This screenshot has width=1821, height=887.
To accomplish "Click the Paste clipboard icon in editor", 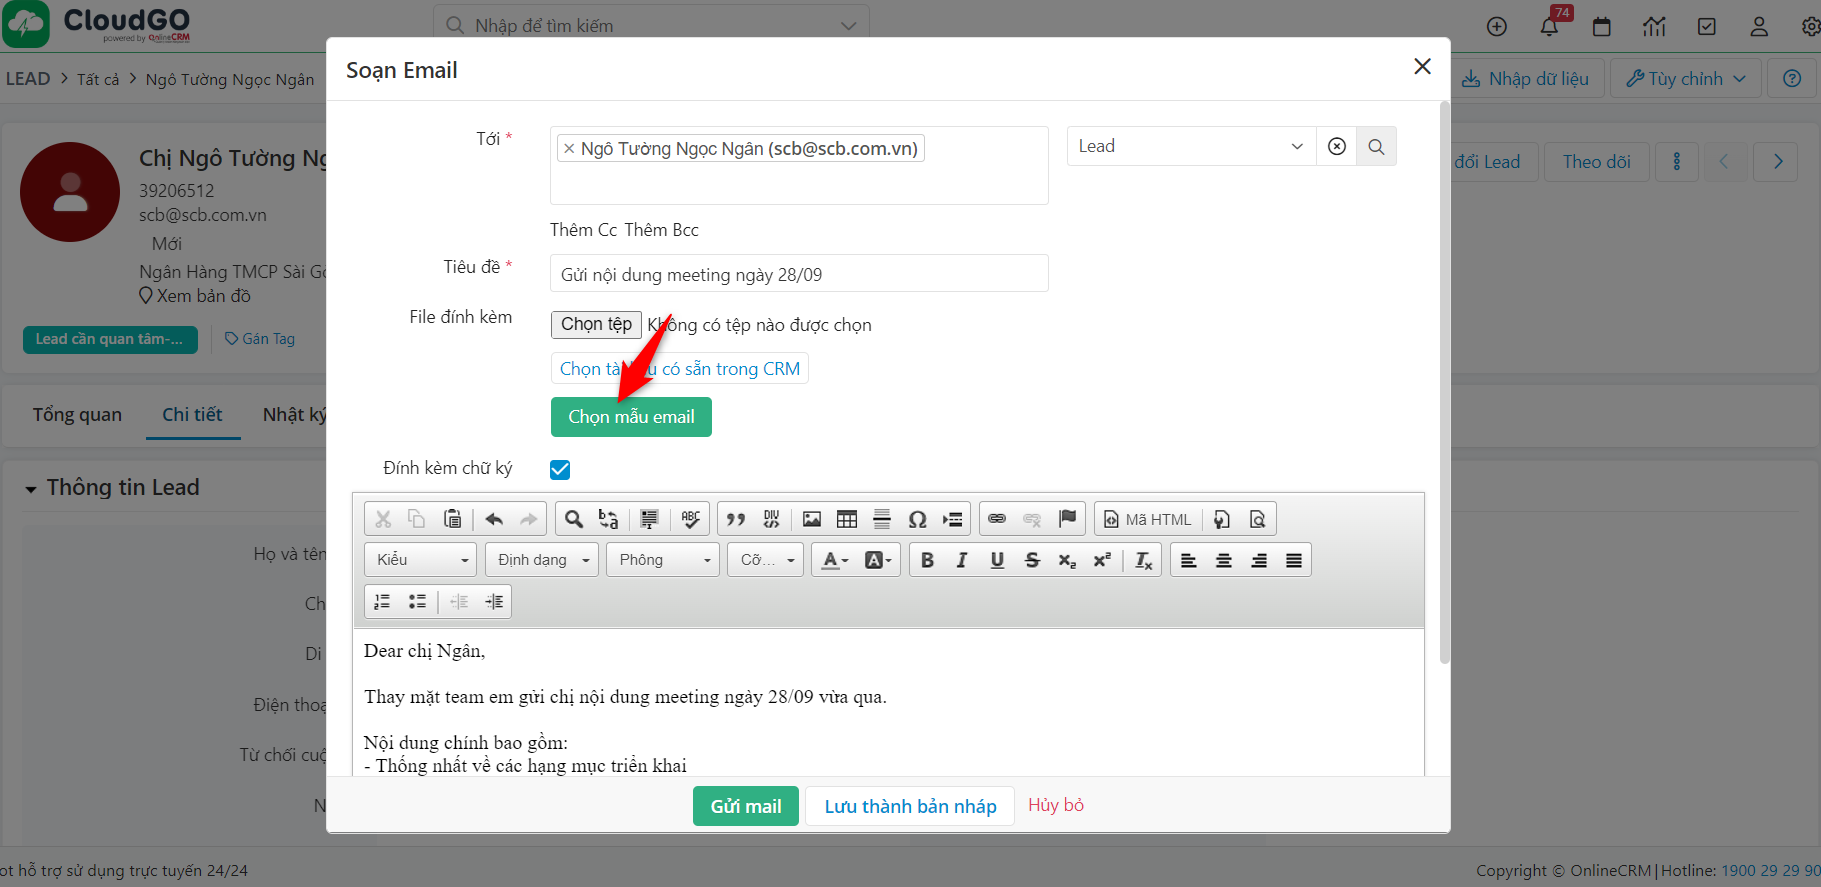I will point(453,519).
